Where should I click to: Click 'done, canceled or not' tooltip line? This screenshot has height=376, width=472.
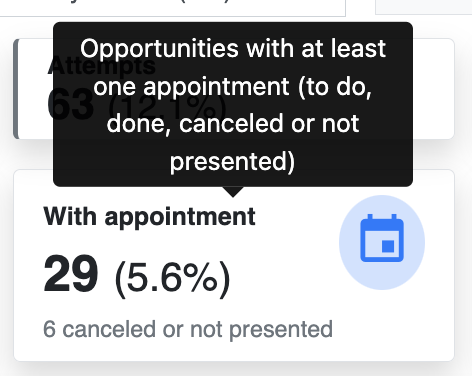(x=233, y=123)
